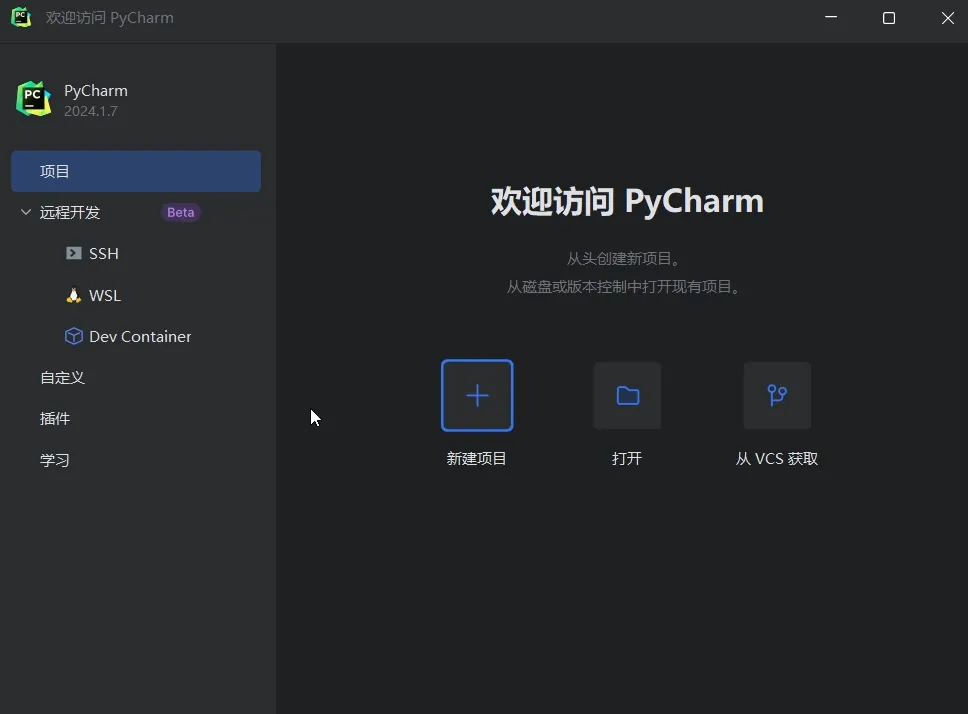Viewport: 968px width, 714px height.
Task: Select the 项目 tab
Action: coord(136,171)
